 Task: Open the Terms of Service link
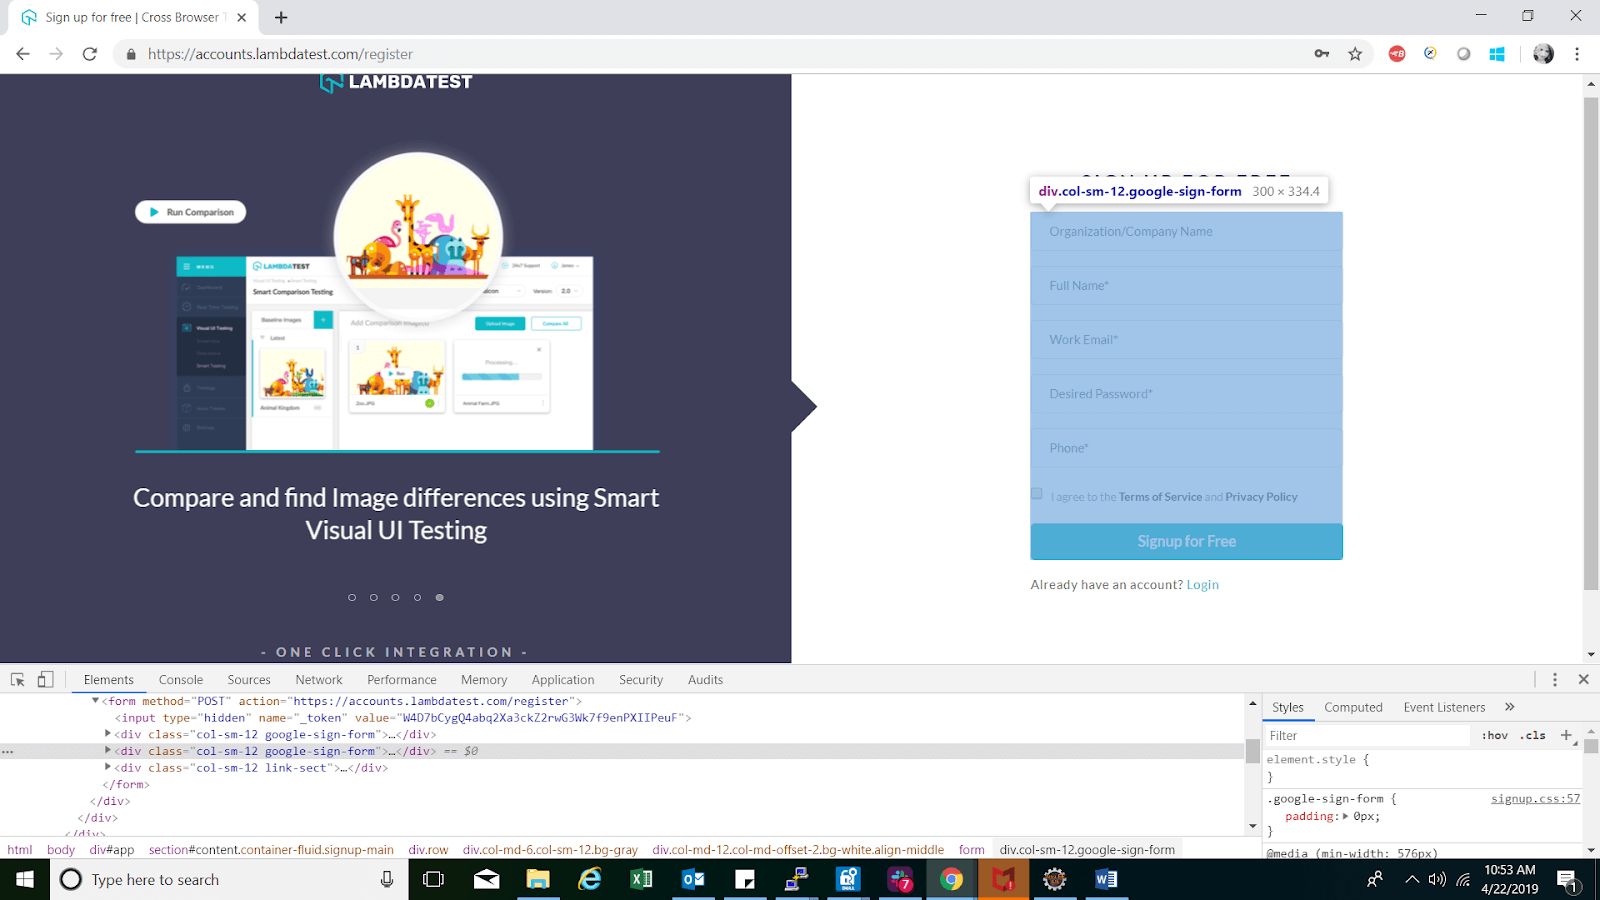click(x=1160, y=497)
